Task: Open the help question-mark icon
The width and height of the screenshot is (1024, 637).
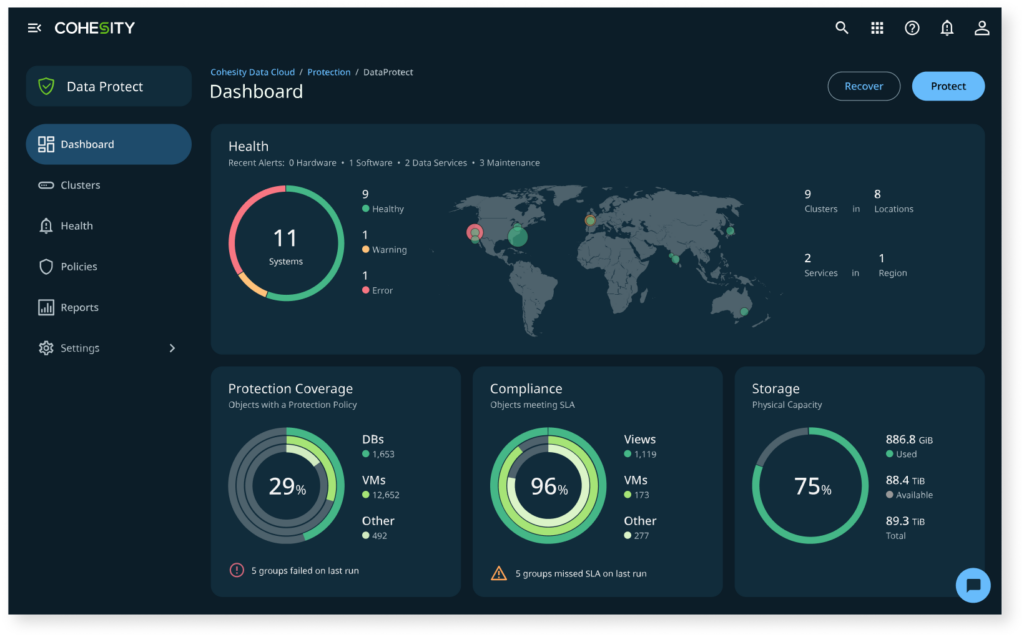Action: click(x=912, y=28)
